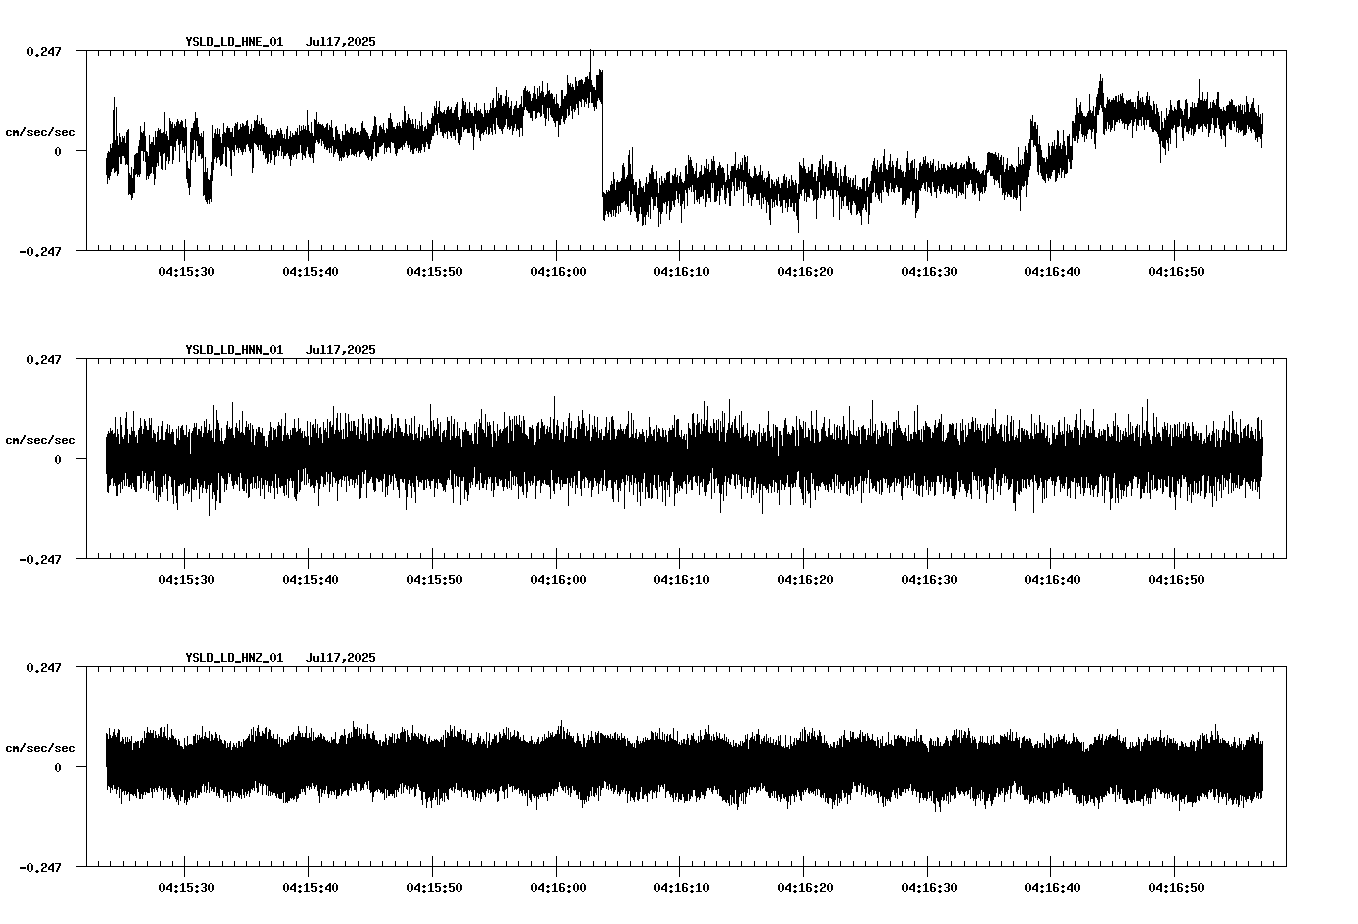1358x924 pixels.
Task: Click 04:16:40 time label under HNE plot
Action: tap(1052, 272)
